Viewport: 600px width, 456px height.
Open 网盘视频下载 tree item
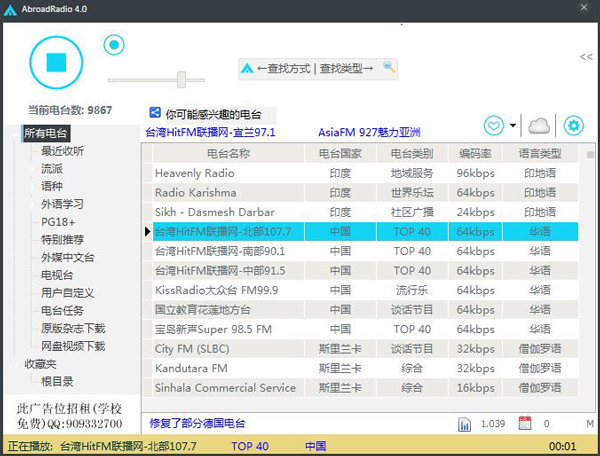(73, 346)
